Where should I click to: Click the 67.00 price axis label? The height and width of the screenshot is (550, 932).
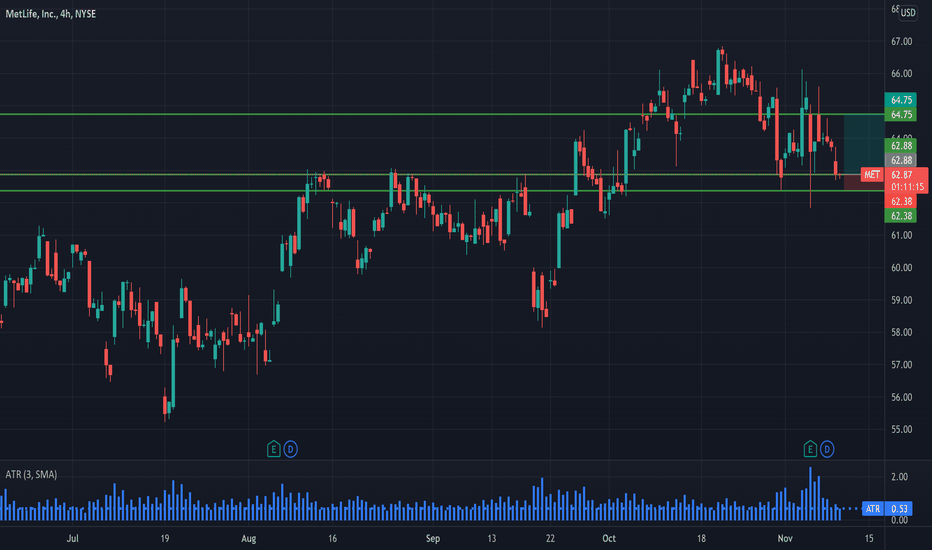901,41
